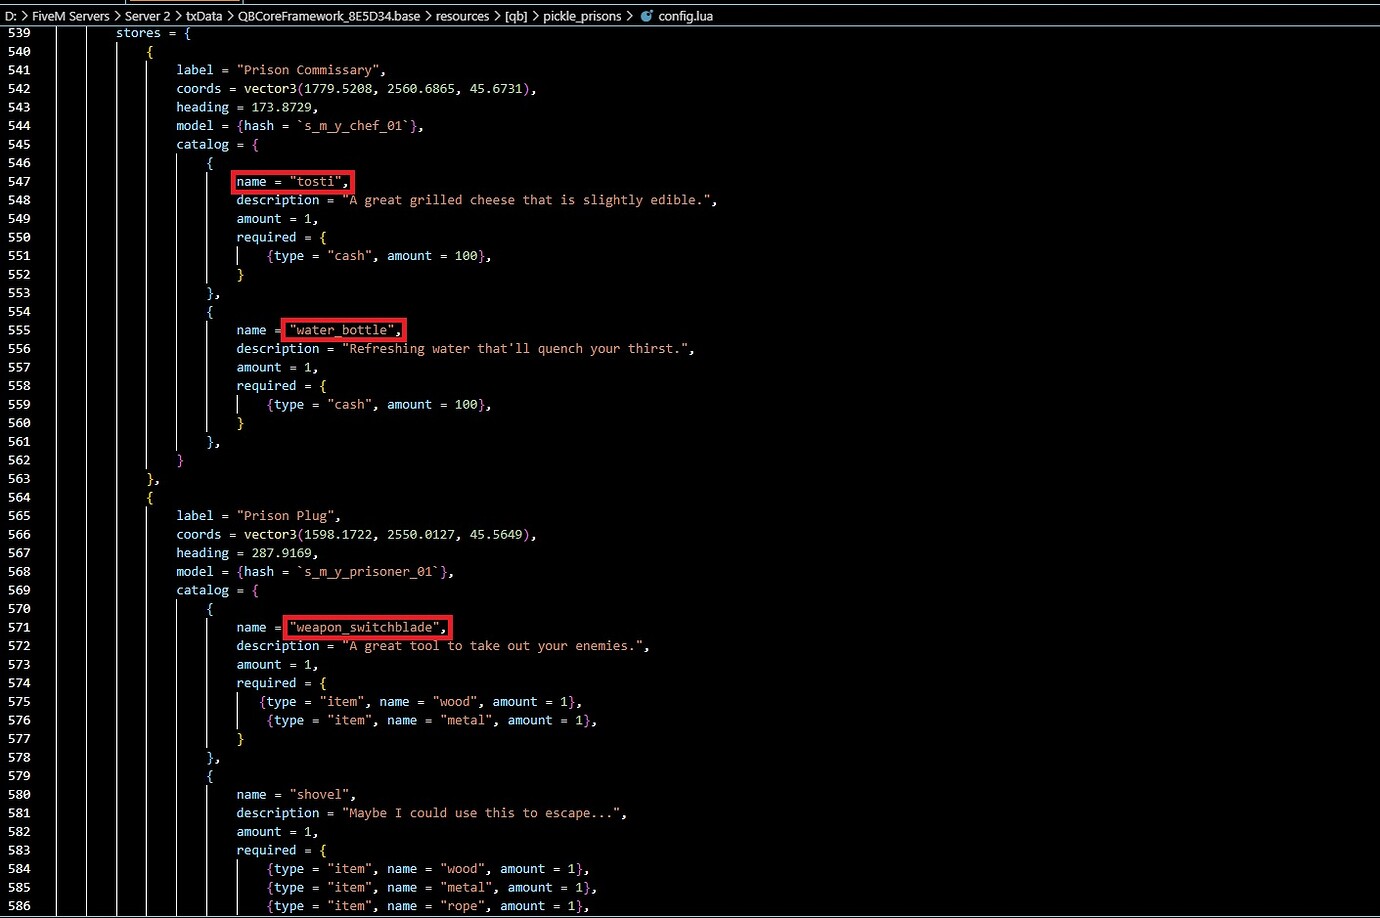The width and height of the screenshot is (1380, 918).
Task: Click the highlighted "water_bottle" string
Action: 343,330
